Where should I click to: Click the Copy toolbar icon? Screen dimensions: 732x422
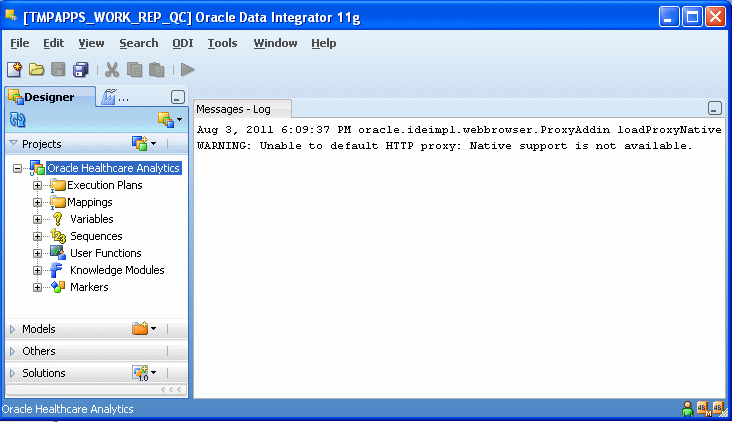134,70
